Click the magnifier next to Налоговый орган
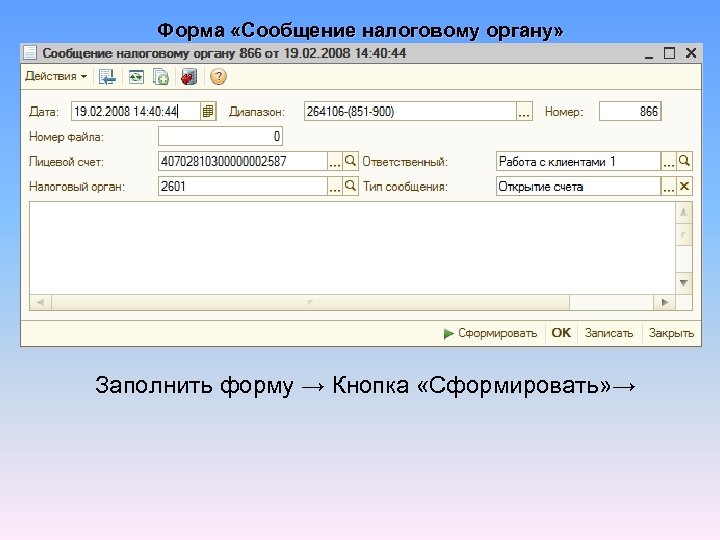The image size is (720, 540). tap(350, 186)
